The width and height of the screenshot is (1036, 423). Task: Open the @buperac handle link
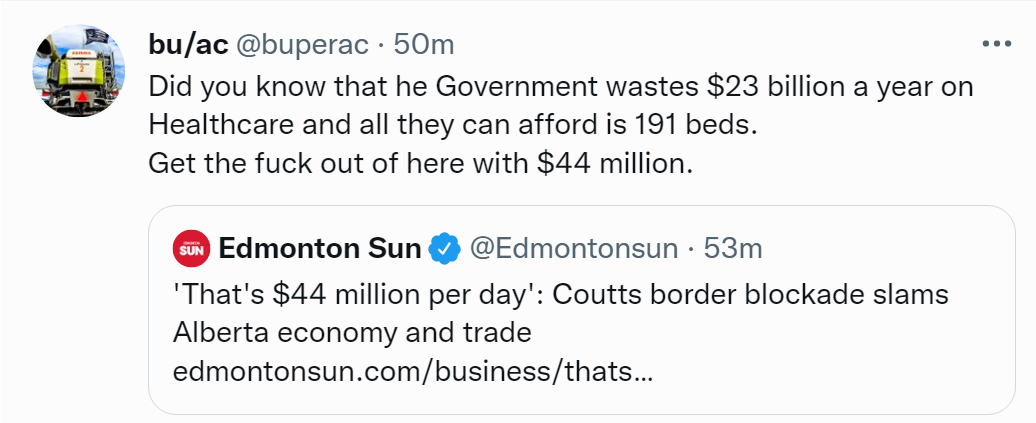coord(302,45)
